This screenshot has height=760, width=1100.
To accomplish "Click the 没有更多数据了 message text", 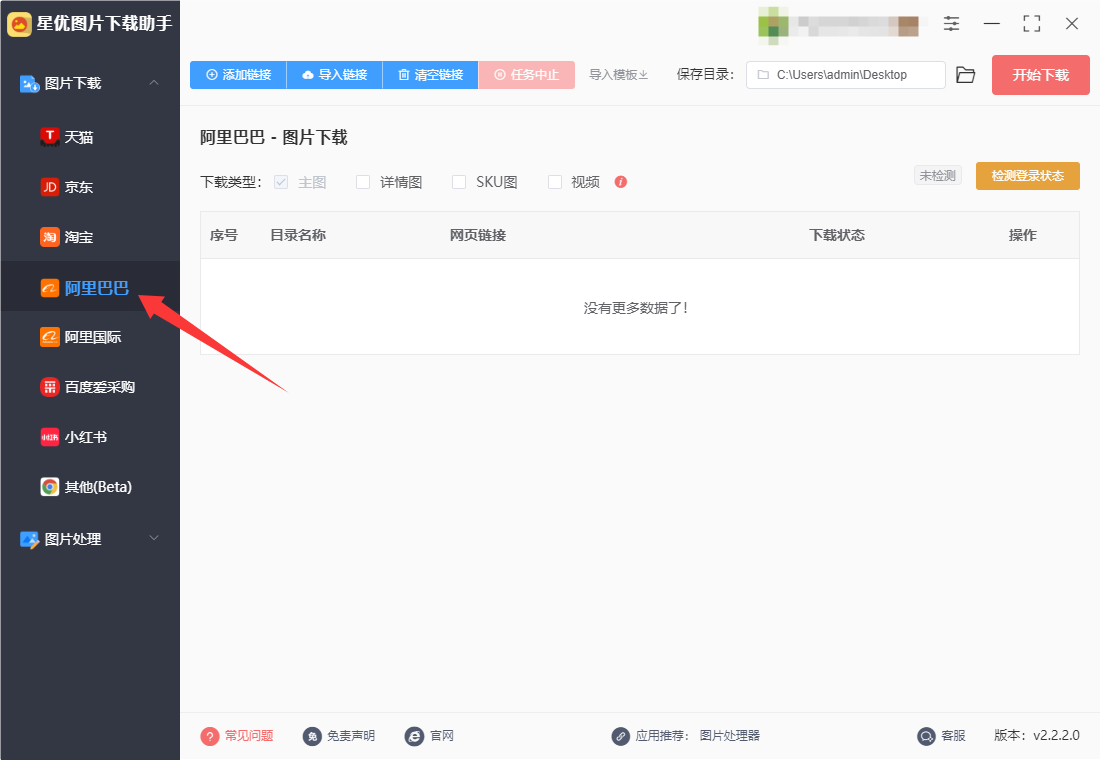I will tap(636, 308).
